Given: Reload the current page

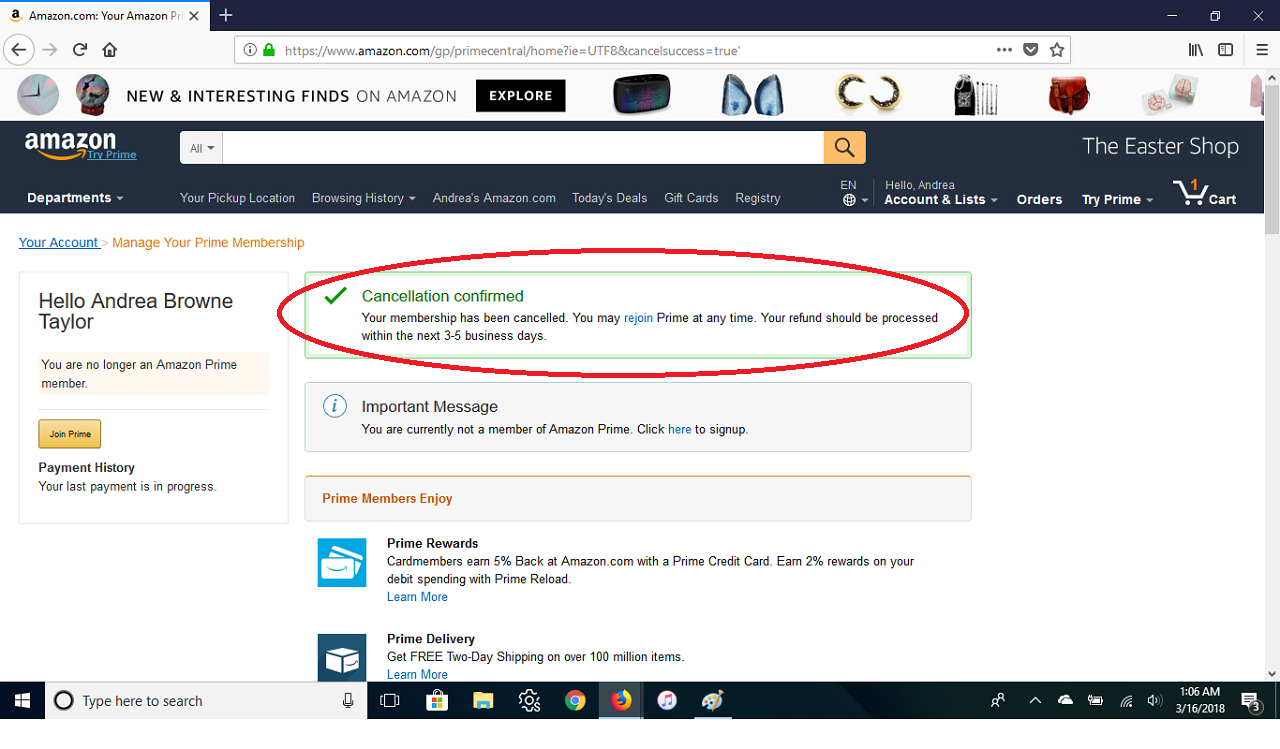Looking at the screenshot, I should click(x=80, y=49).
